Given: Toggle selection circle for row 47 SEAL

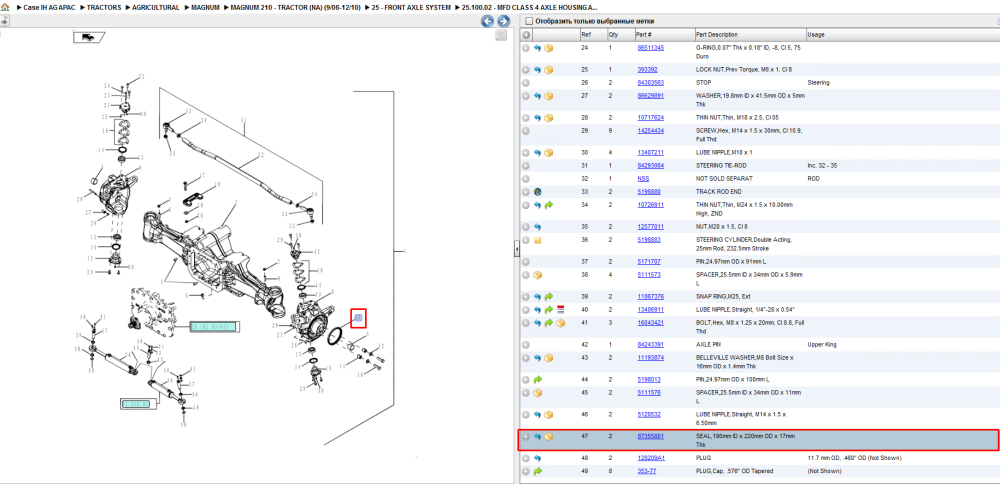Looking at the screenshot, I should (526, 437).
